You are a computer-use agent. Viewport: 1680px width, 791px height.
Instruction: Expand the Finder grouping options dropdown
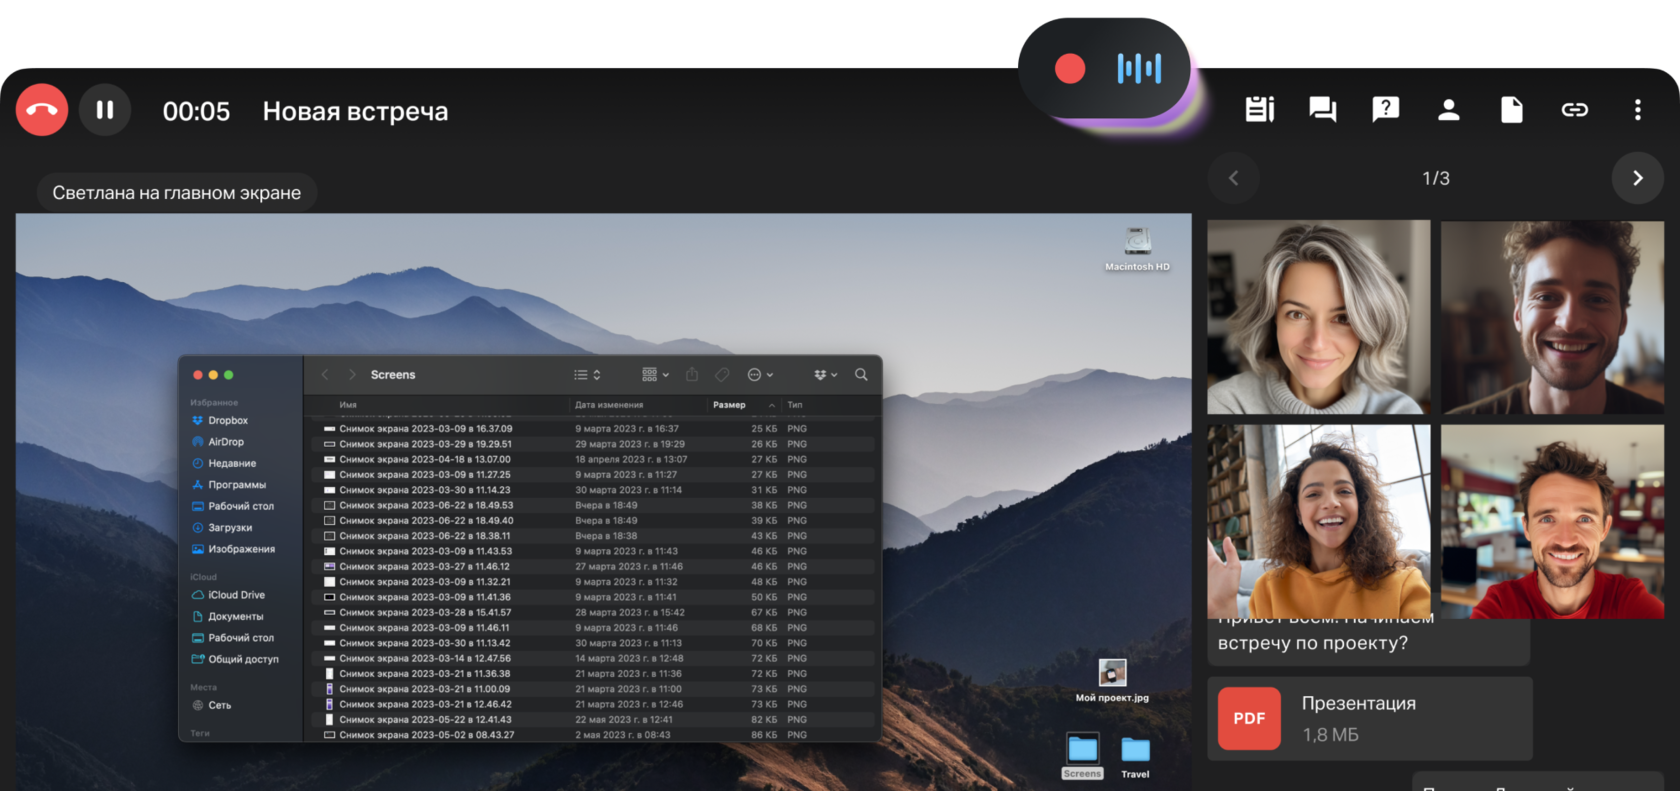coord(655,375)
